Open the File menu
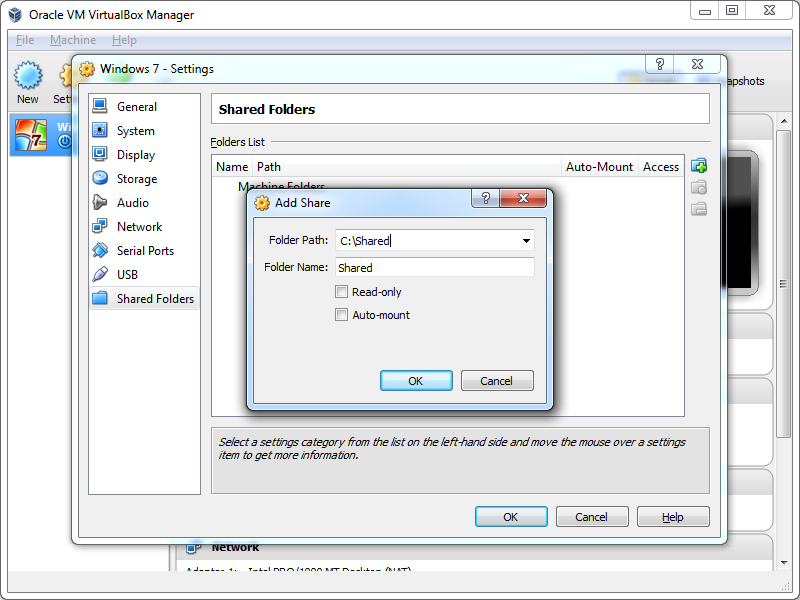The height and width of the screenshot is (600, 800). (25, 40)
